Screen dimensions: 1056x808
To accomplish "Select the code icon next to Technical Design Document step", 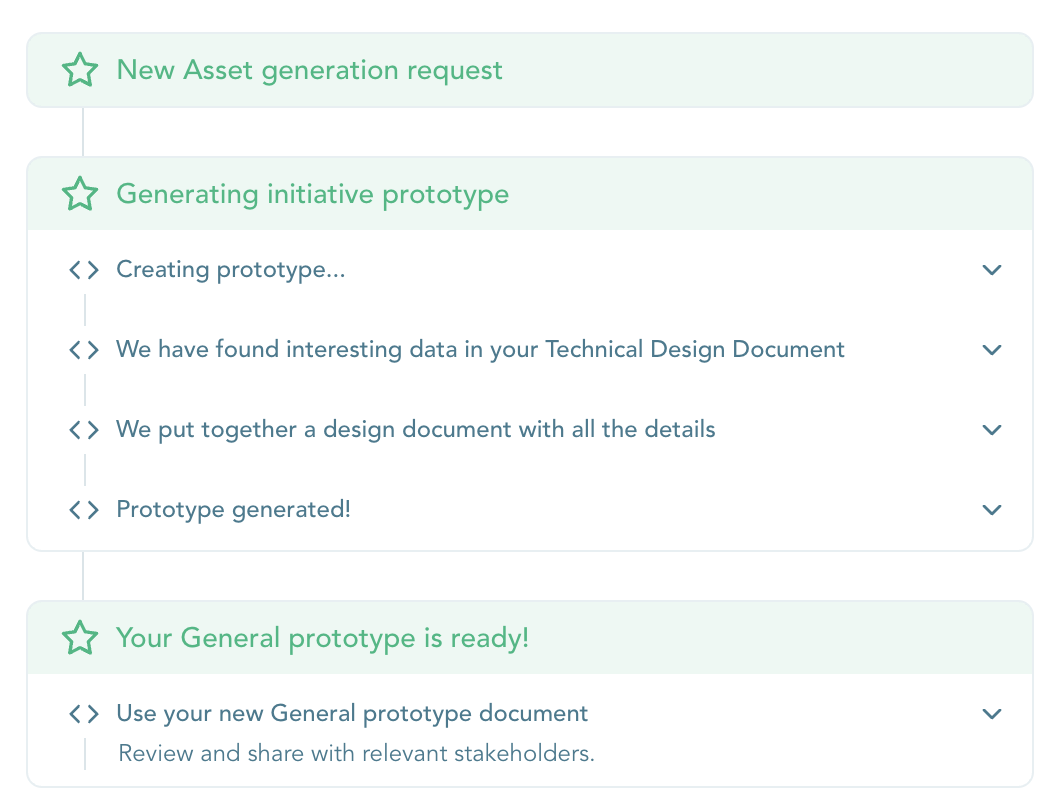I will point(84,349).
